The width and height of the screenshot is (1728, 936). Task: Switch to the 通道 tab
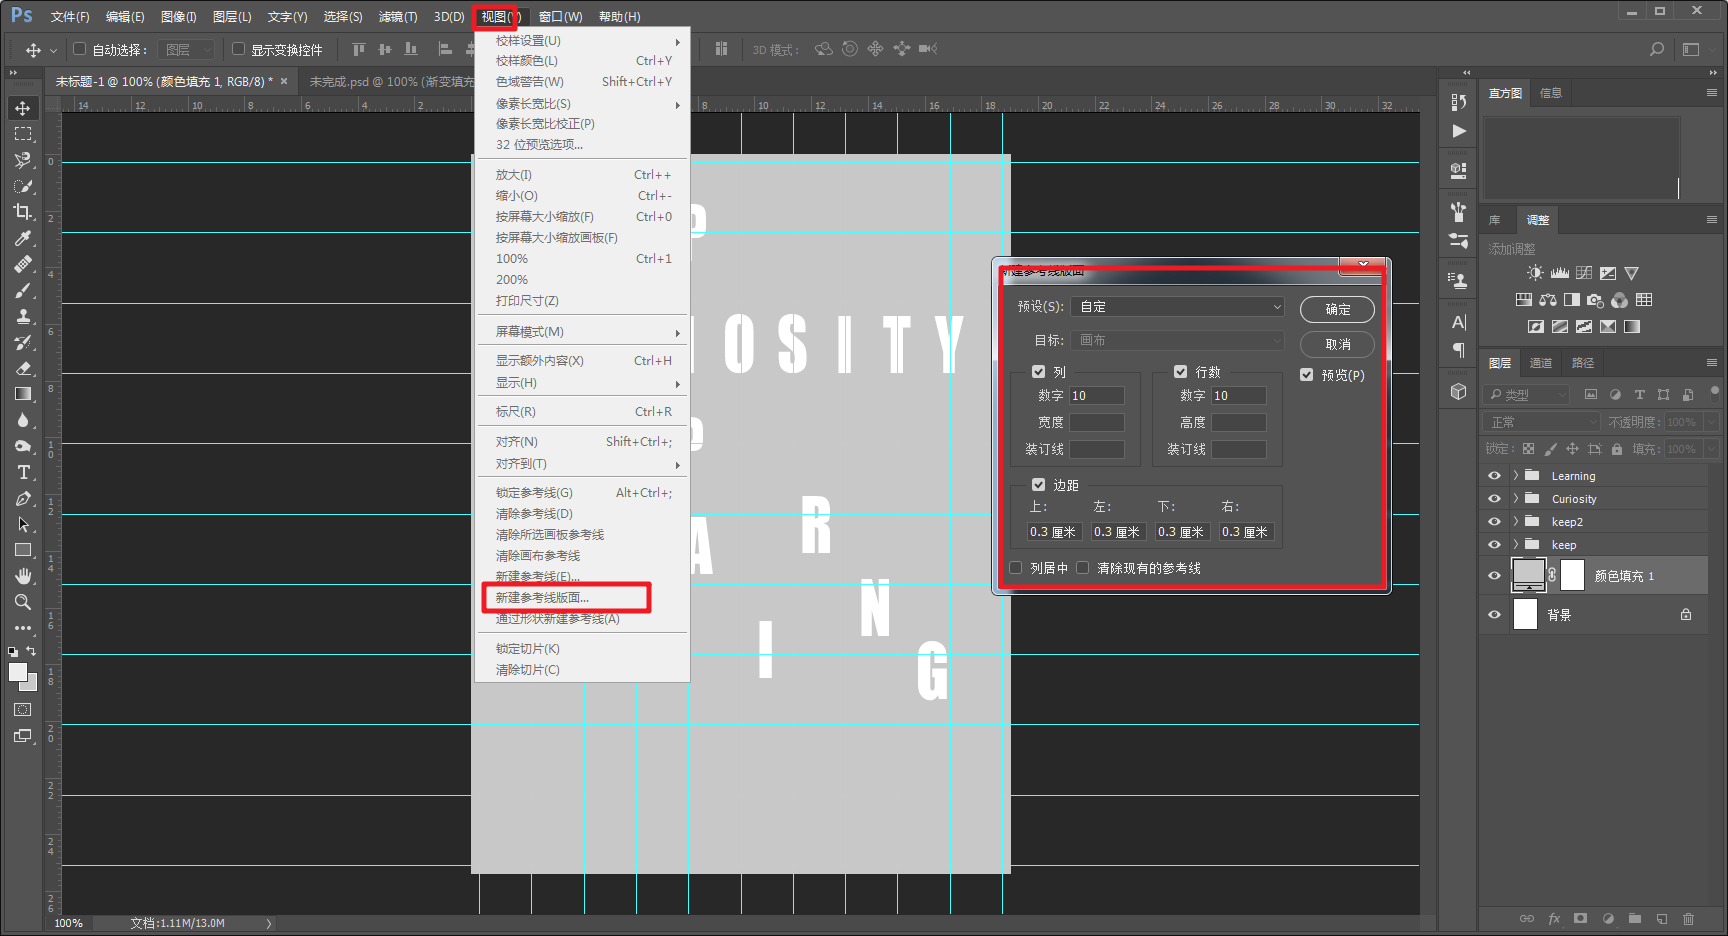(1541, 363)
